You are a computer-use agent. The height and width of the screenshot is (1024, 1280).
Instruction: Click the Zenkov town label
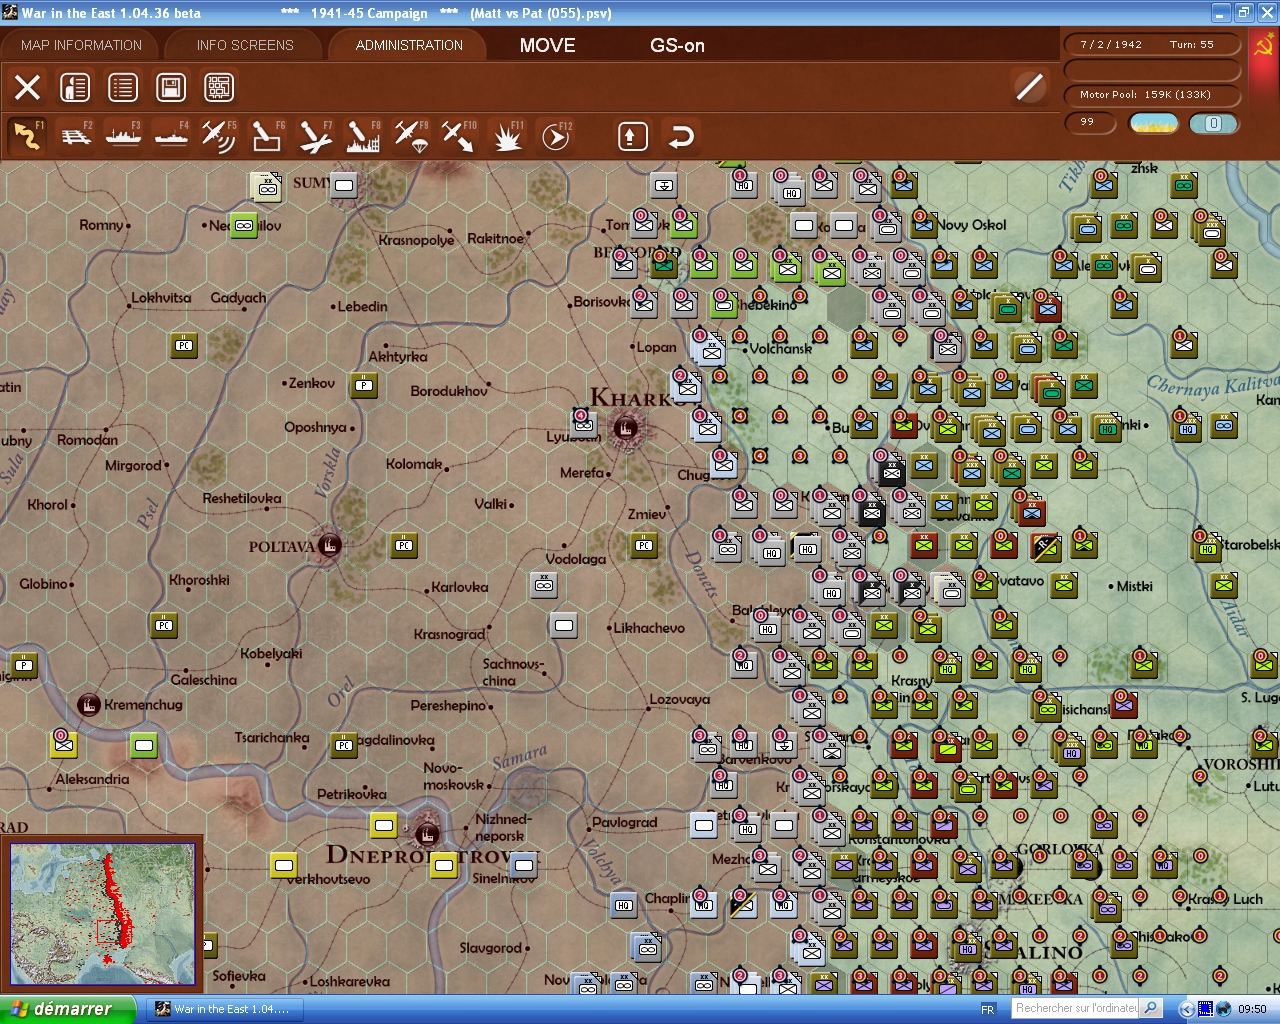(311, 383)
